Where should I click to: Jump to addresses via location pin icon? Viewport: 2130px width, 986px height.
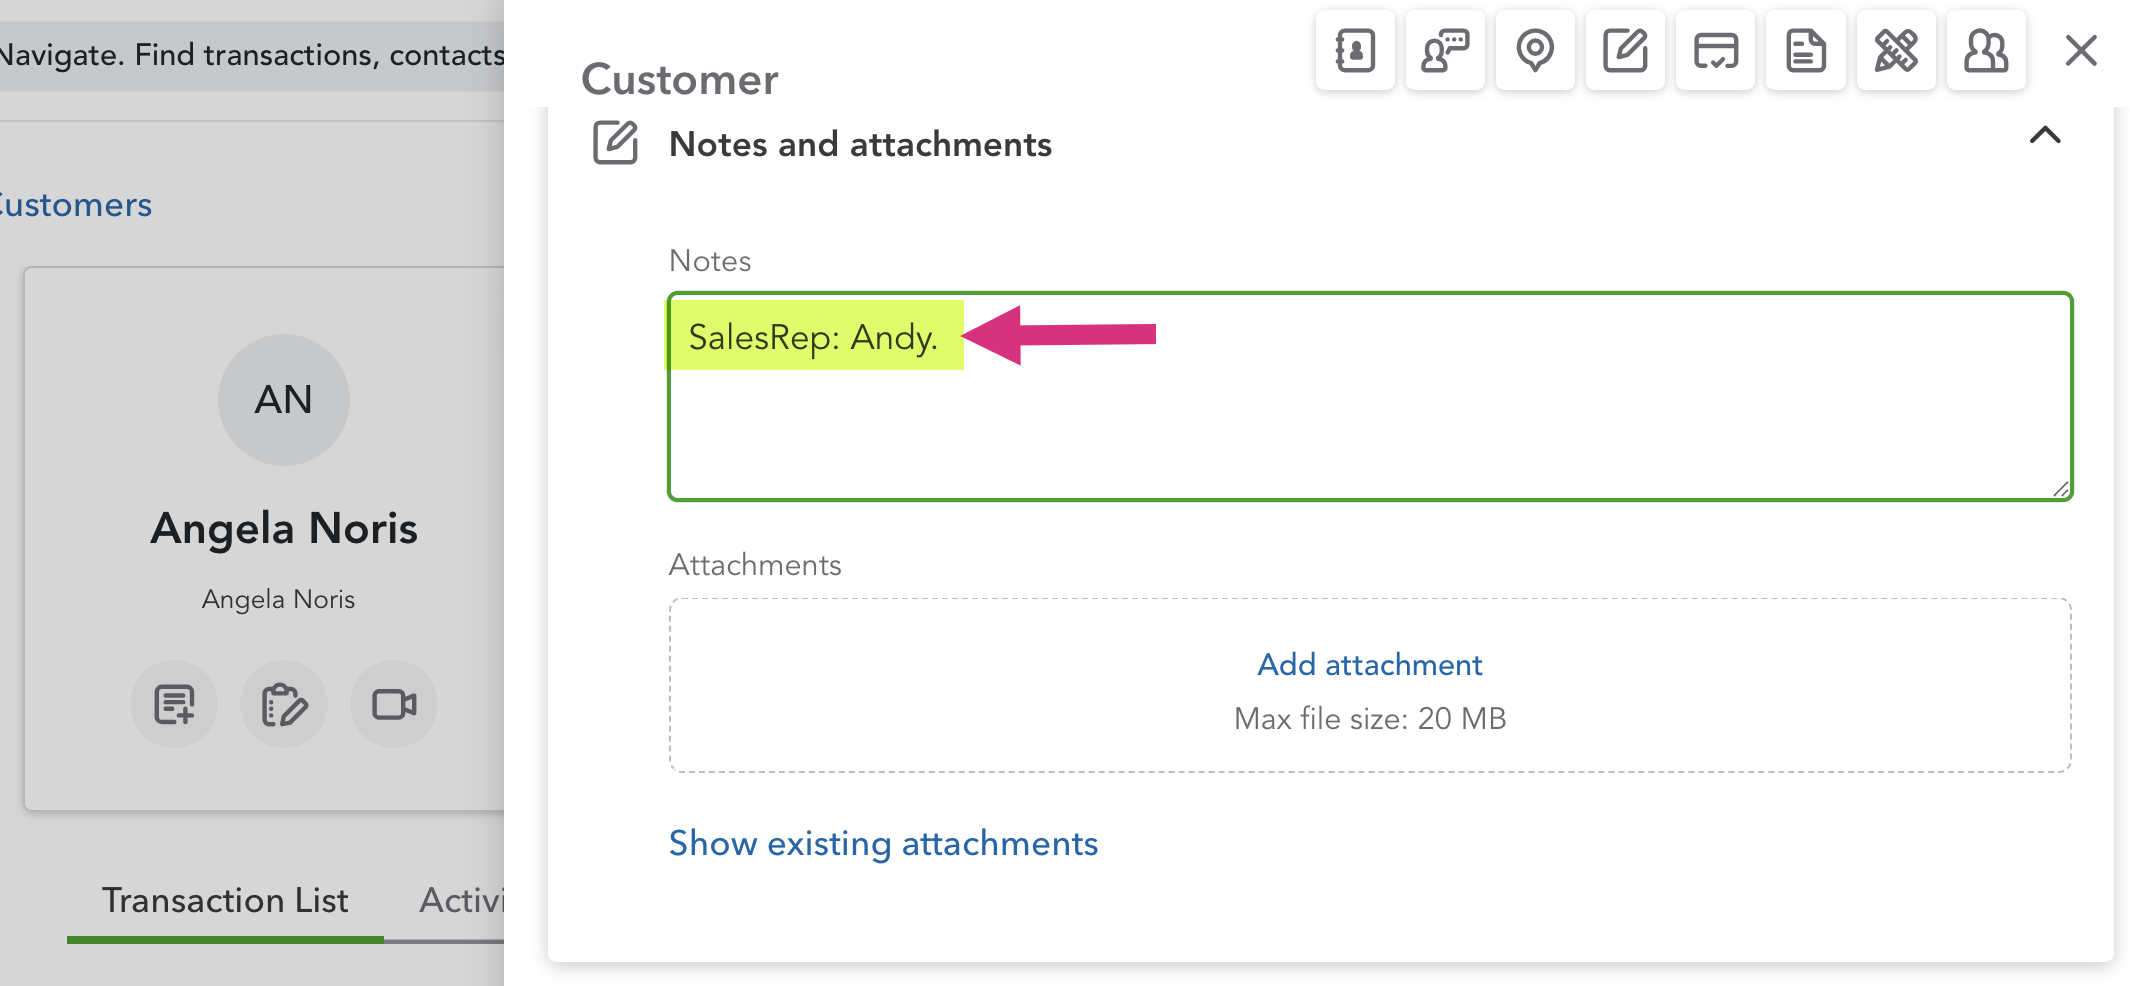1535,51
